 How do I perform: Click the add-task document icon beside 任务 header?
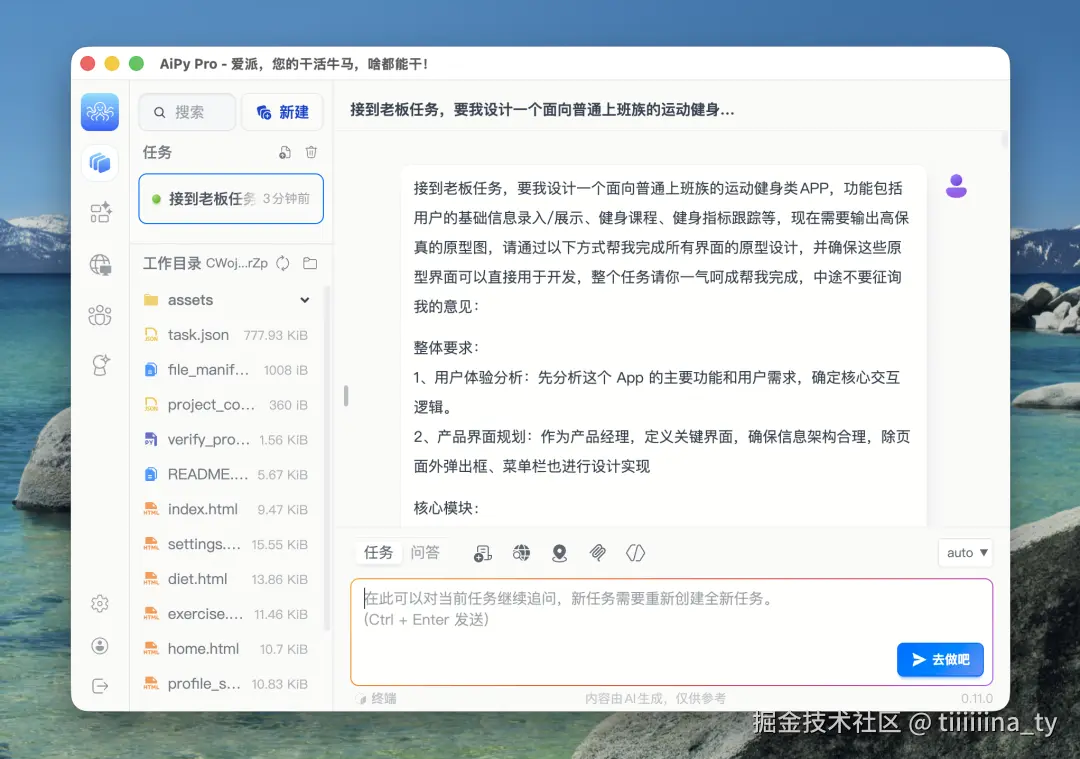click(285, 152)
